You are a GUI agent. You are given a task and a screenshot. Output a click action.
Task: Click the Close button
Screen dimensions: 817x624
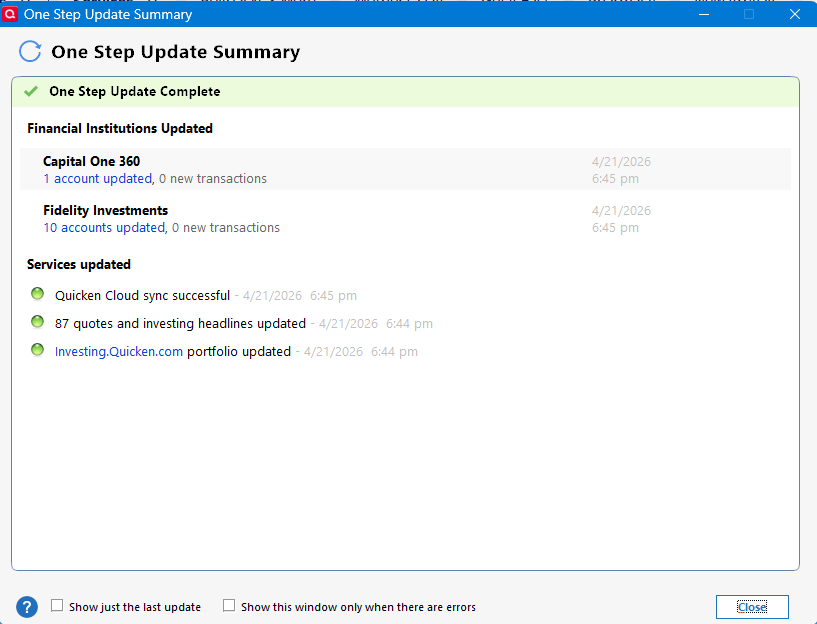coord(752,607)
